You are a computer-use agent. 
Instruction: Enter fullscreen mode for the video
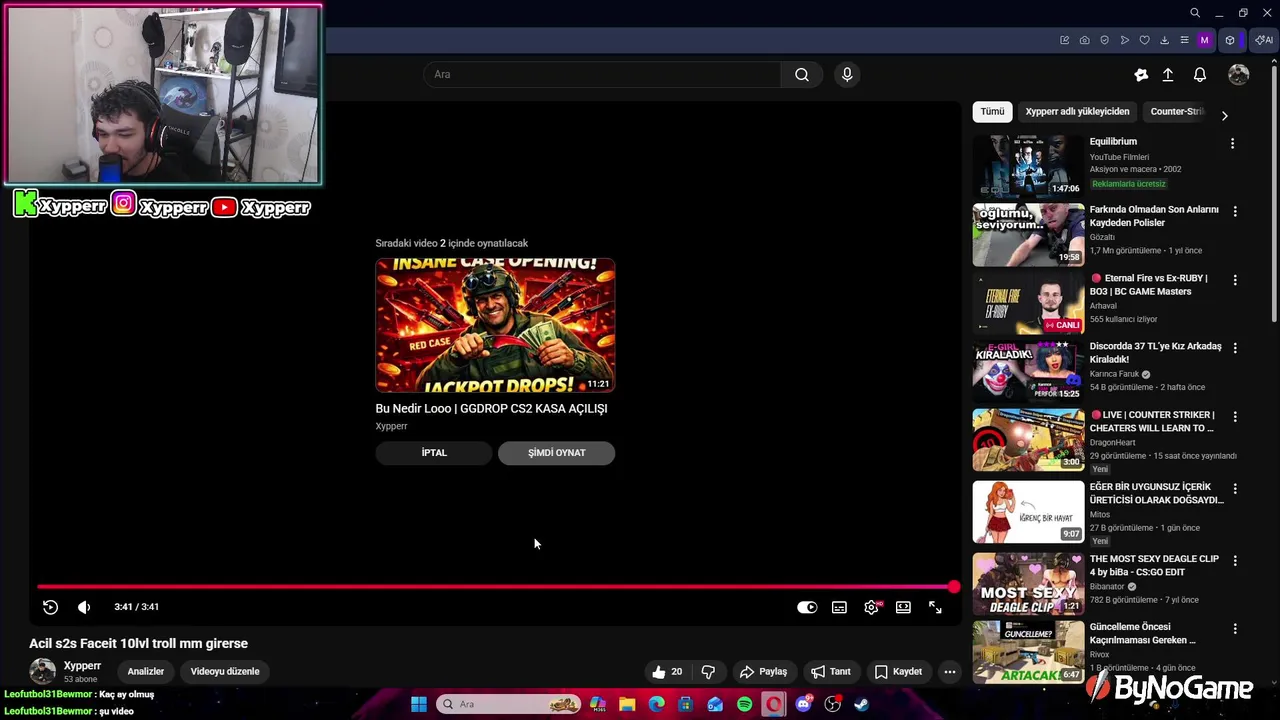click(x=935, y=607)
